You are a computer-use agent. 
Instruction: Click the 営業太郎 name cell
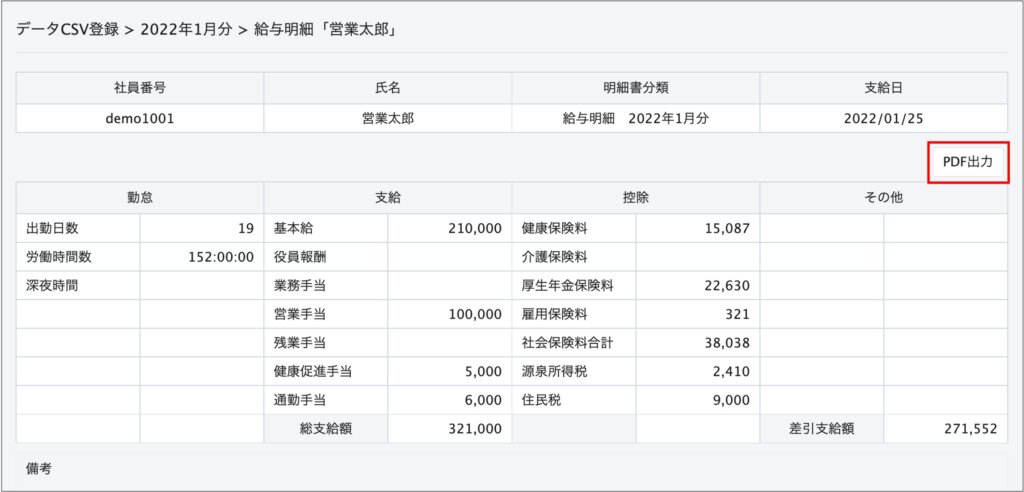[388, 118]
